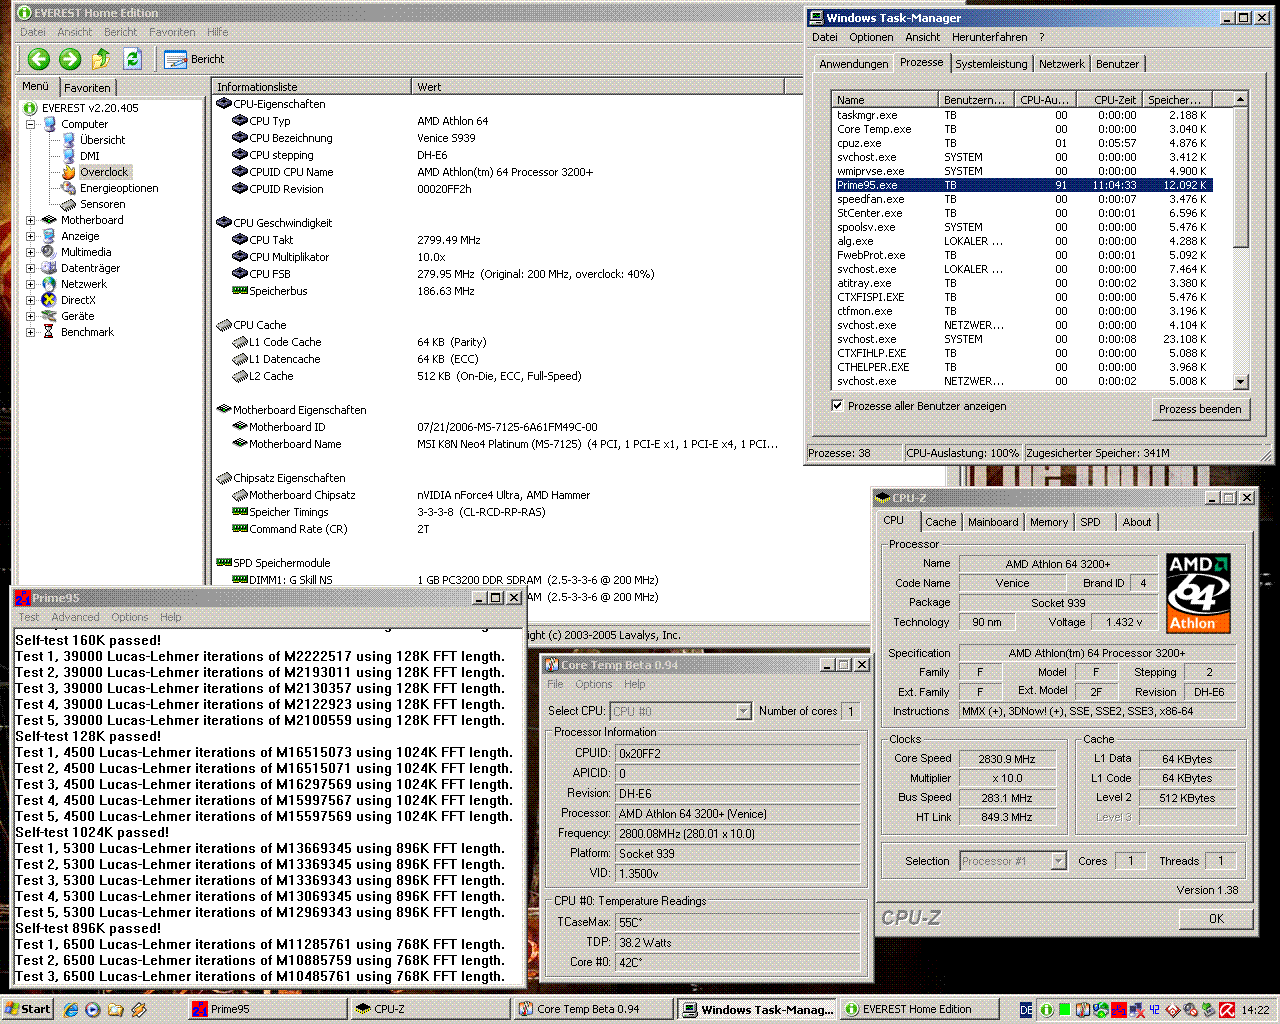This screenshot has width=1280, height=1024.
Task: Expand the DirectX tree node
Action: click(x=30, y=300)
